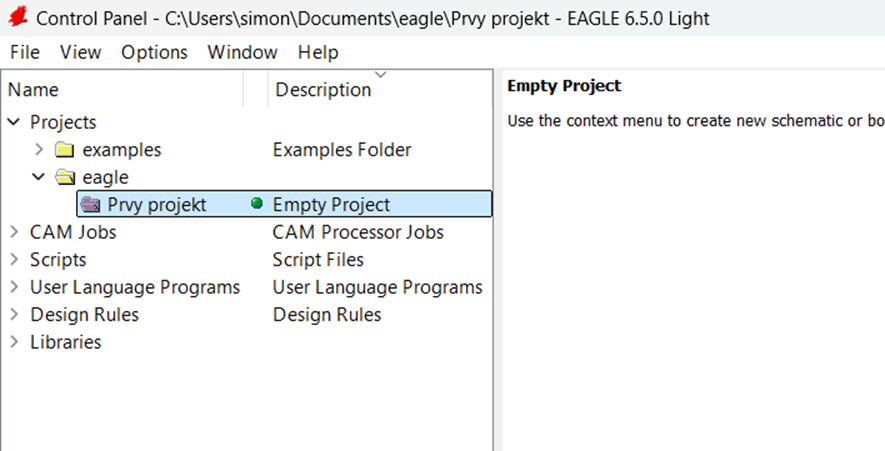
Task: Collapse the Projects tree node
Action: (14, 122)
